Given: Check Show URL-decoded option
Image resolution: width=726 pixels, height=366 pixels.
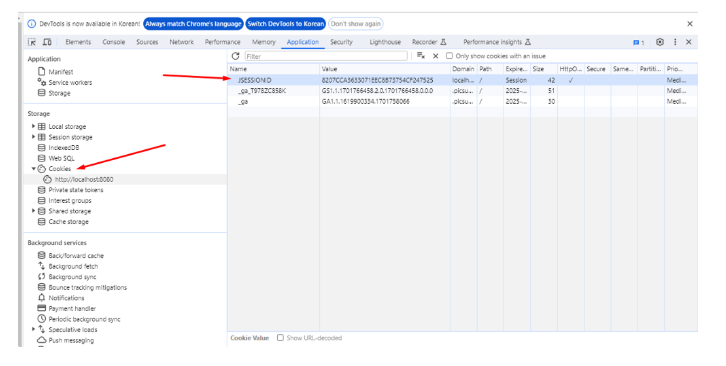Looking at the screenshot, I should tap(280, 338).
